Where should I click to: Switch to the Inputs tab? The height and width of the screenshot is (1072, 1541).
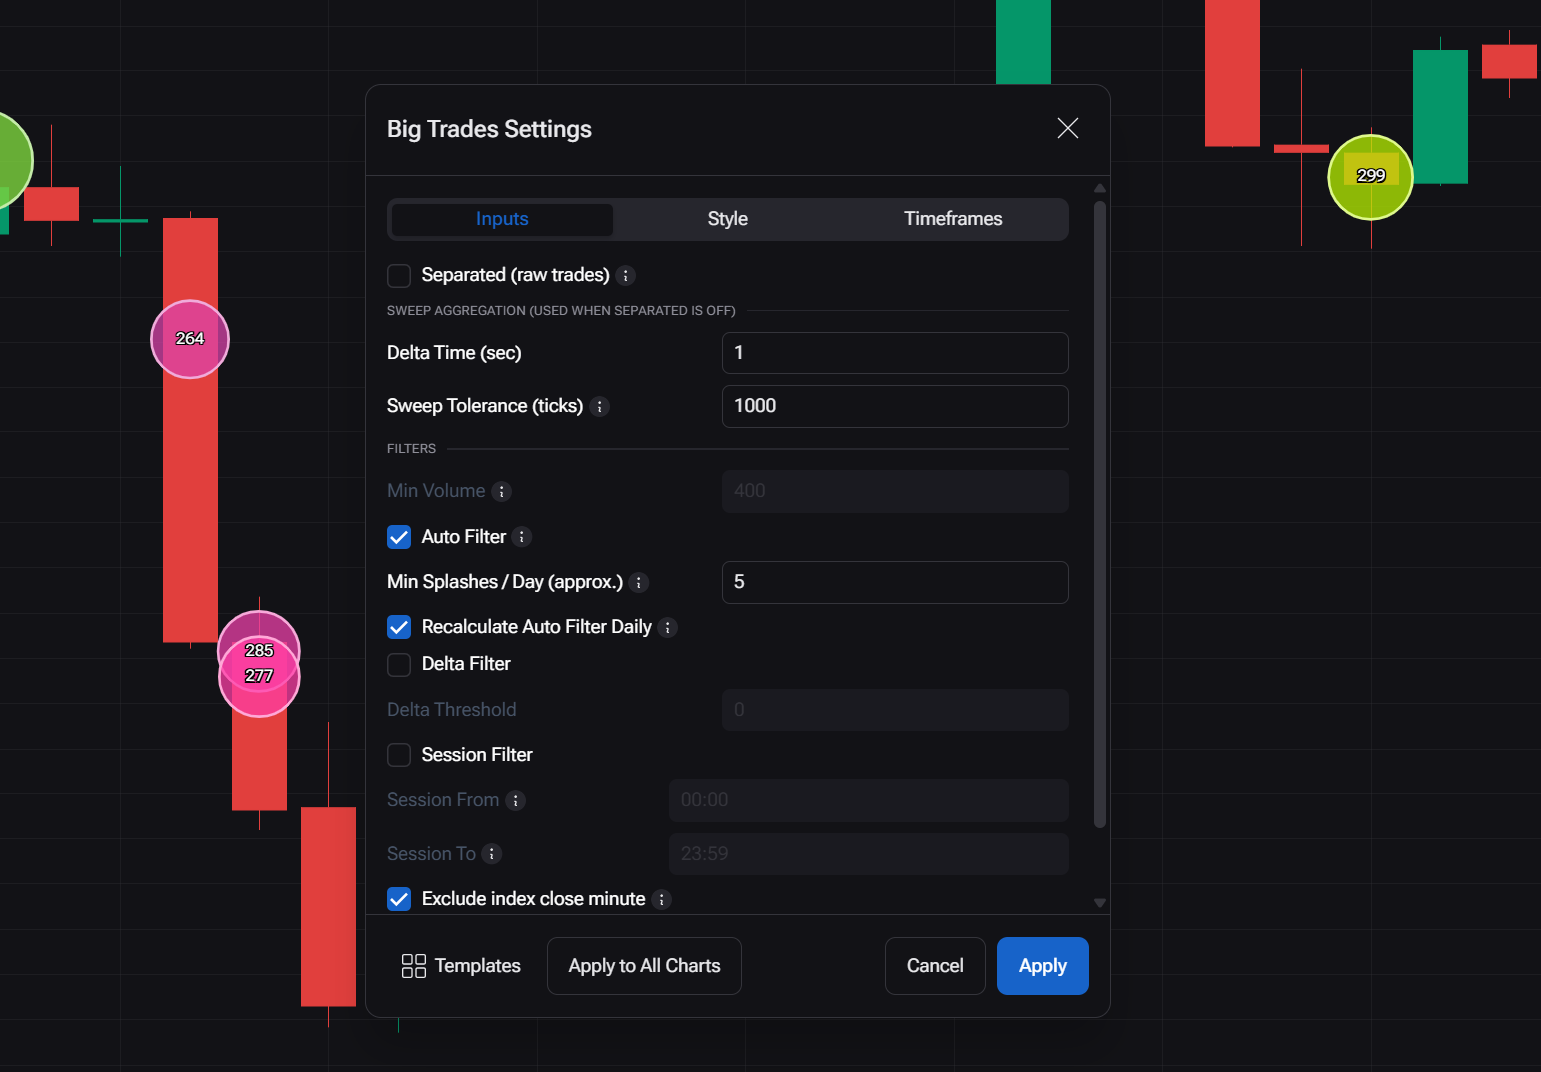click(502, 219)
